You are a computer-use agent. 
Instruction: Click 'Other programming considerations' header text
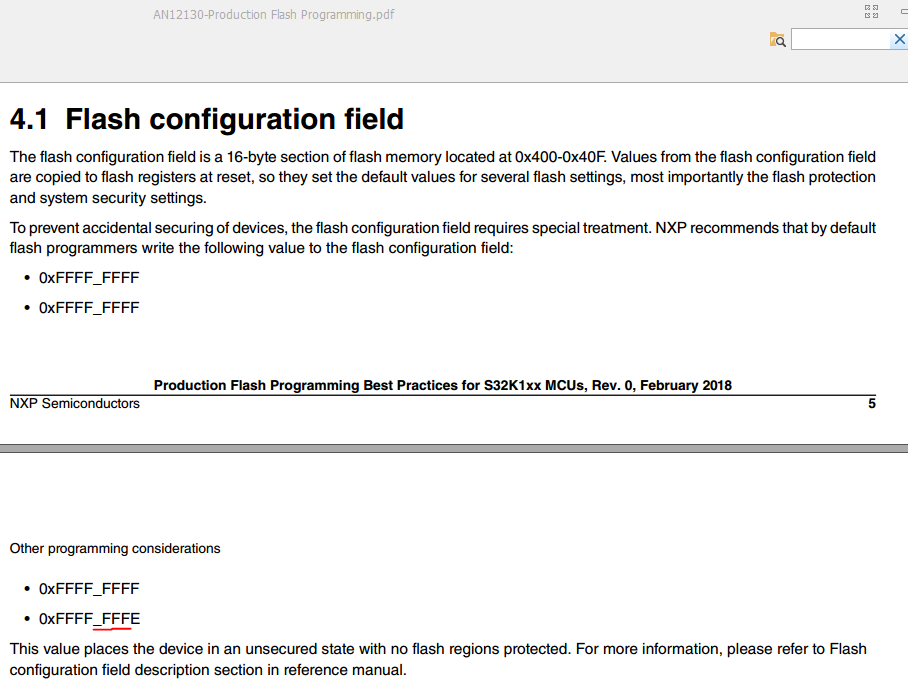[115, 548]
